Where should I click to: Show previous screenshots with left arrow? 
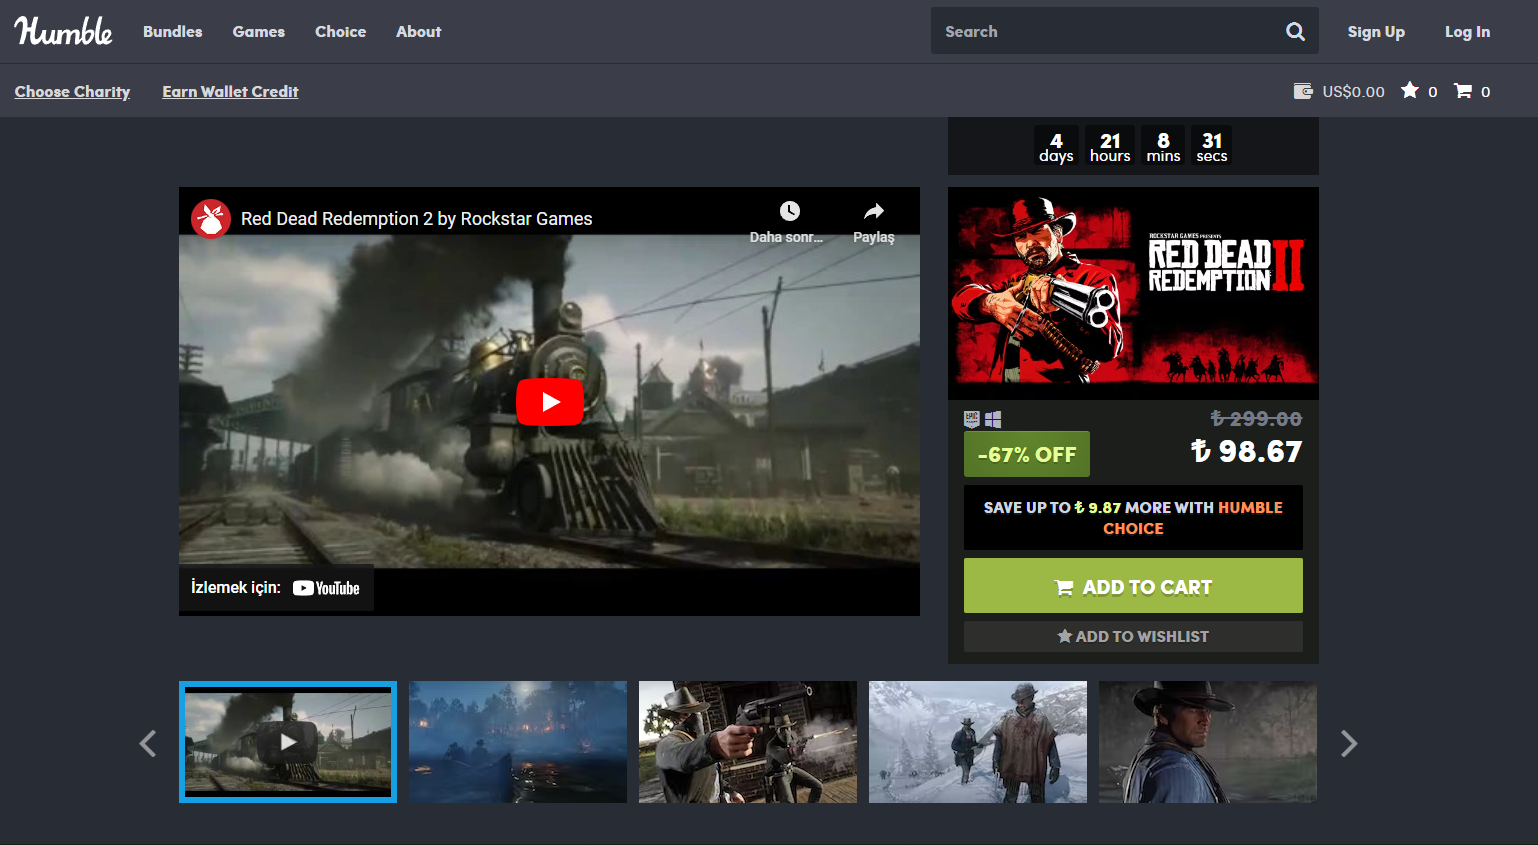(x=148, y=743)
